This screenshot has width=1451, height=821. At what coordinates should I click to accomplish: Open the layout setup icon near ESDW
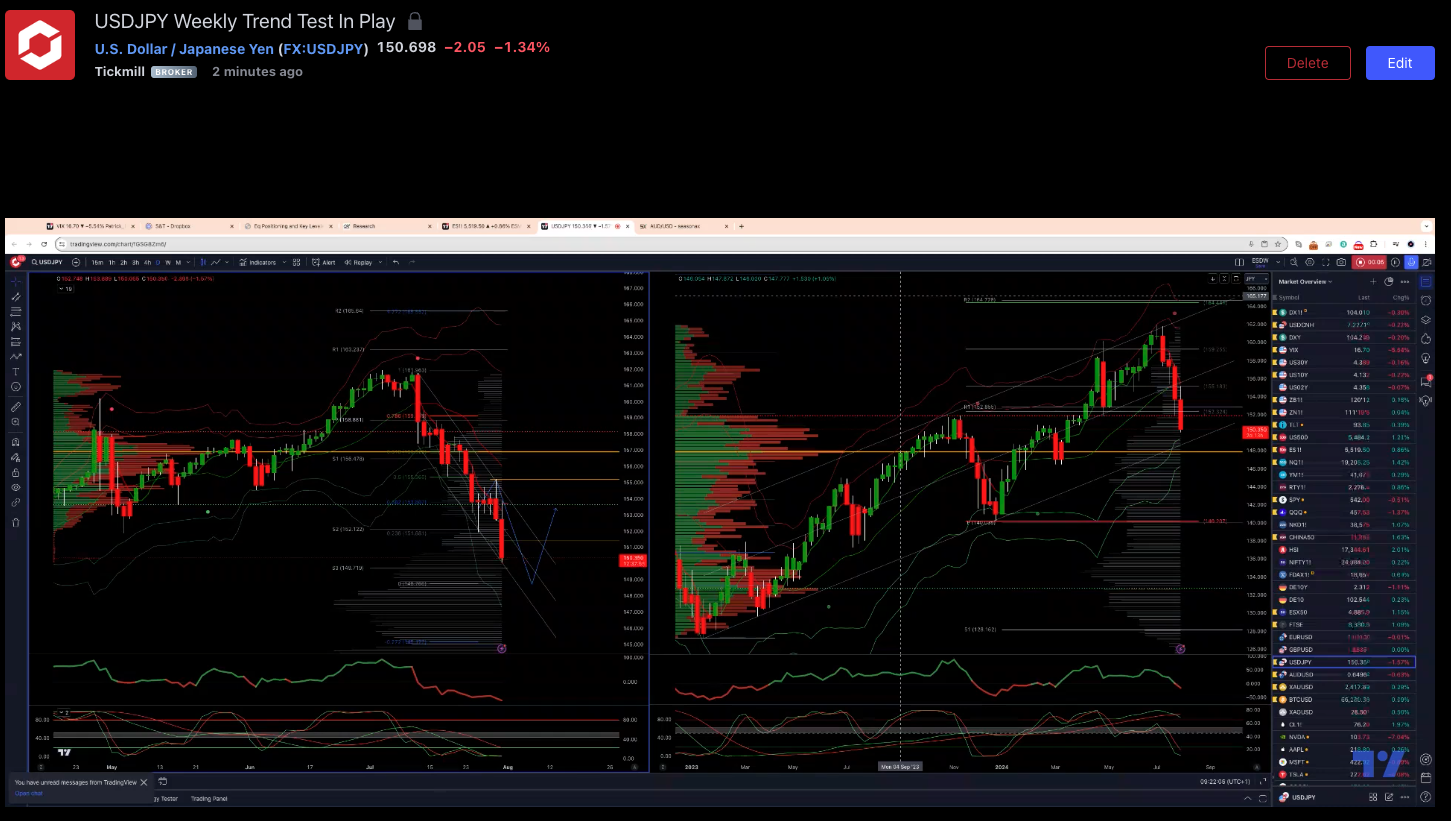pyautogui.click(x=1239, y=262)
